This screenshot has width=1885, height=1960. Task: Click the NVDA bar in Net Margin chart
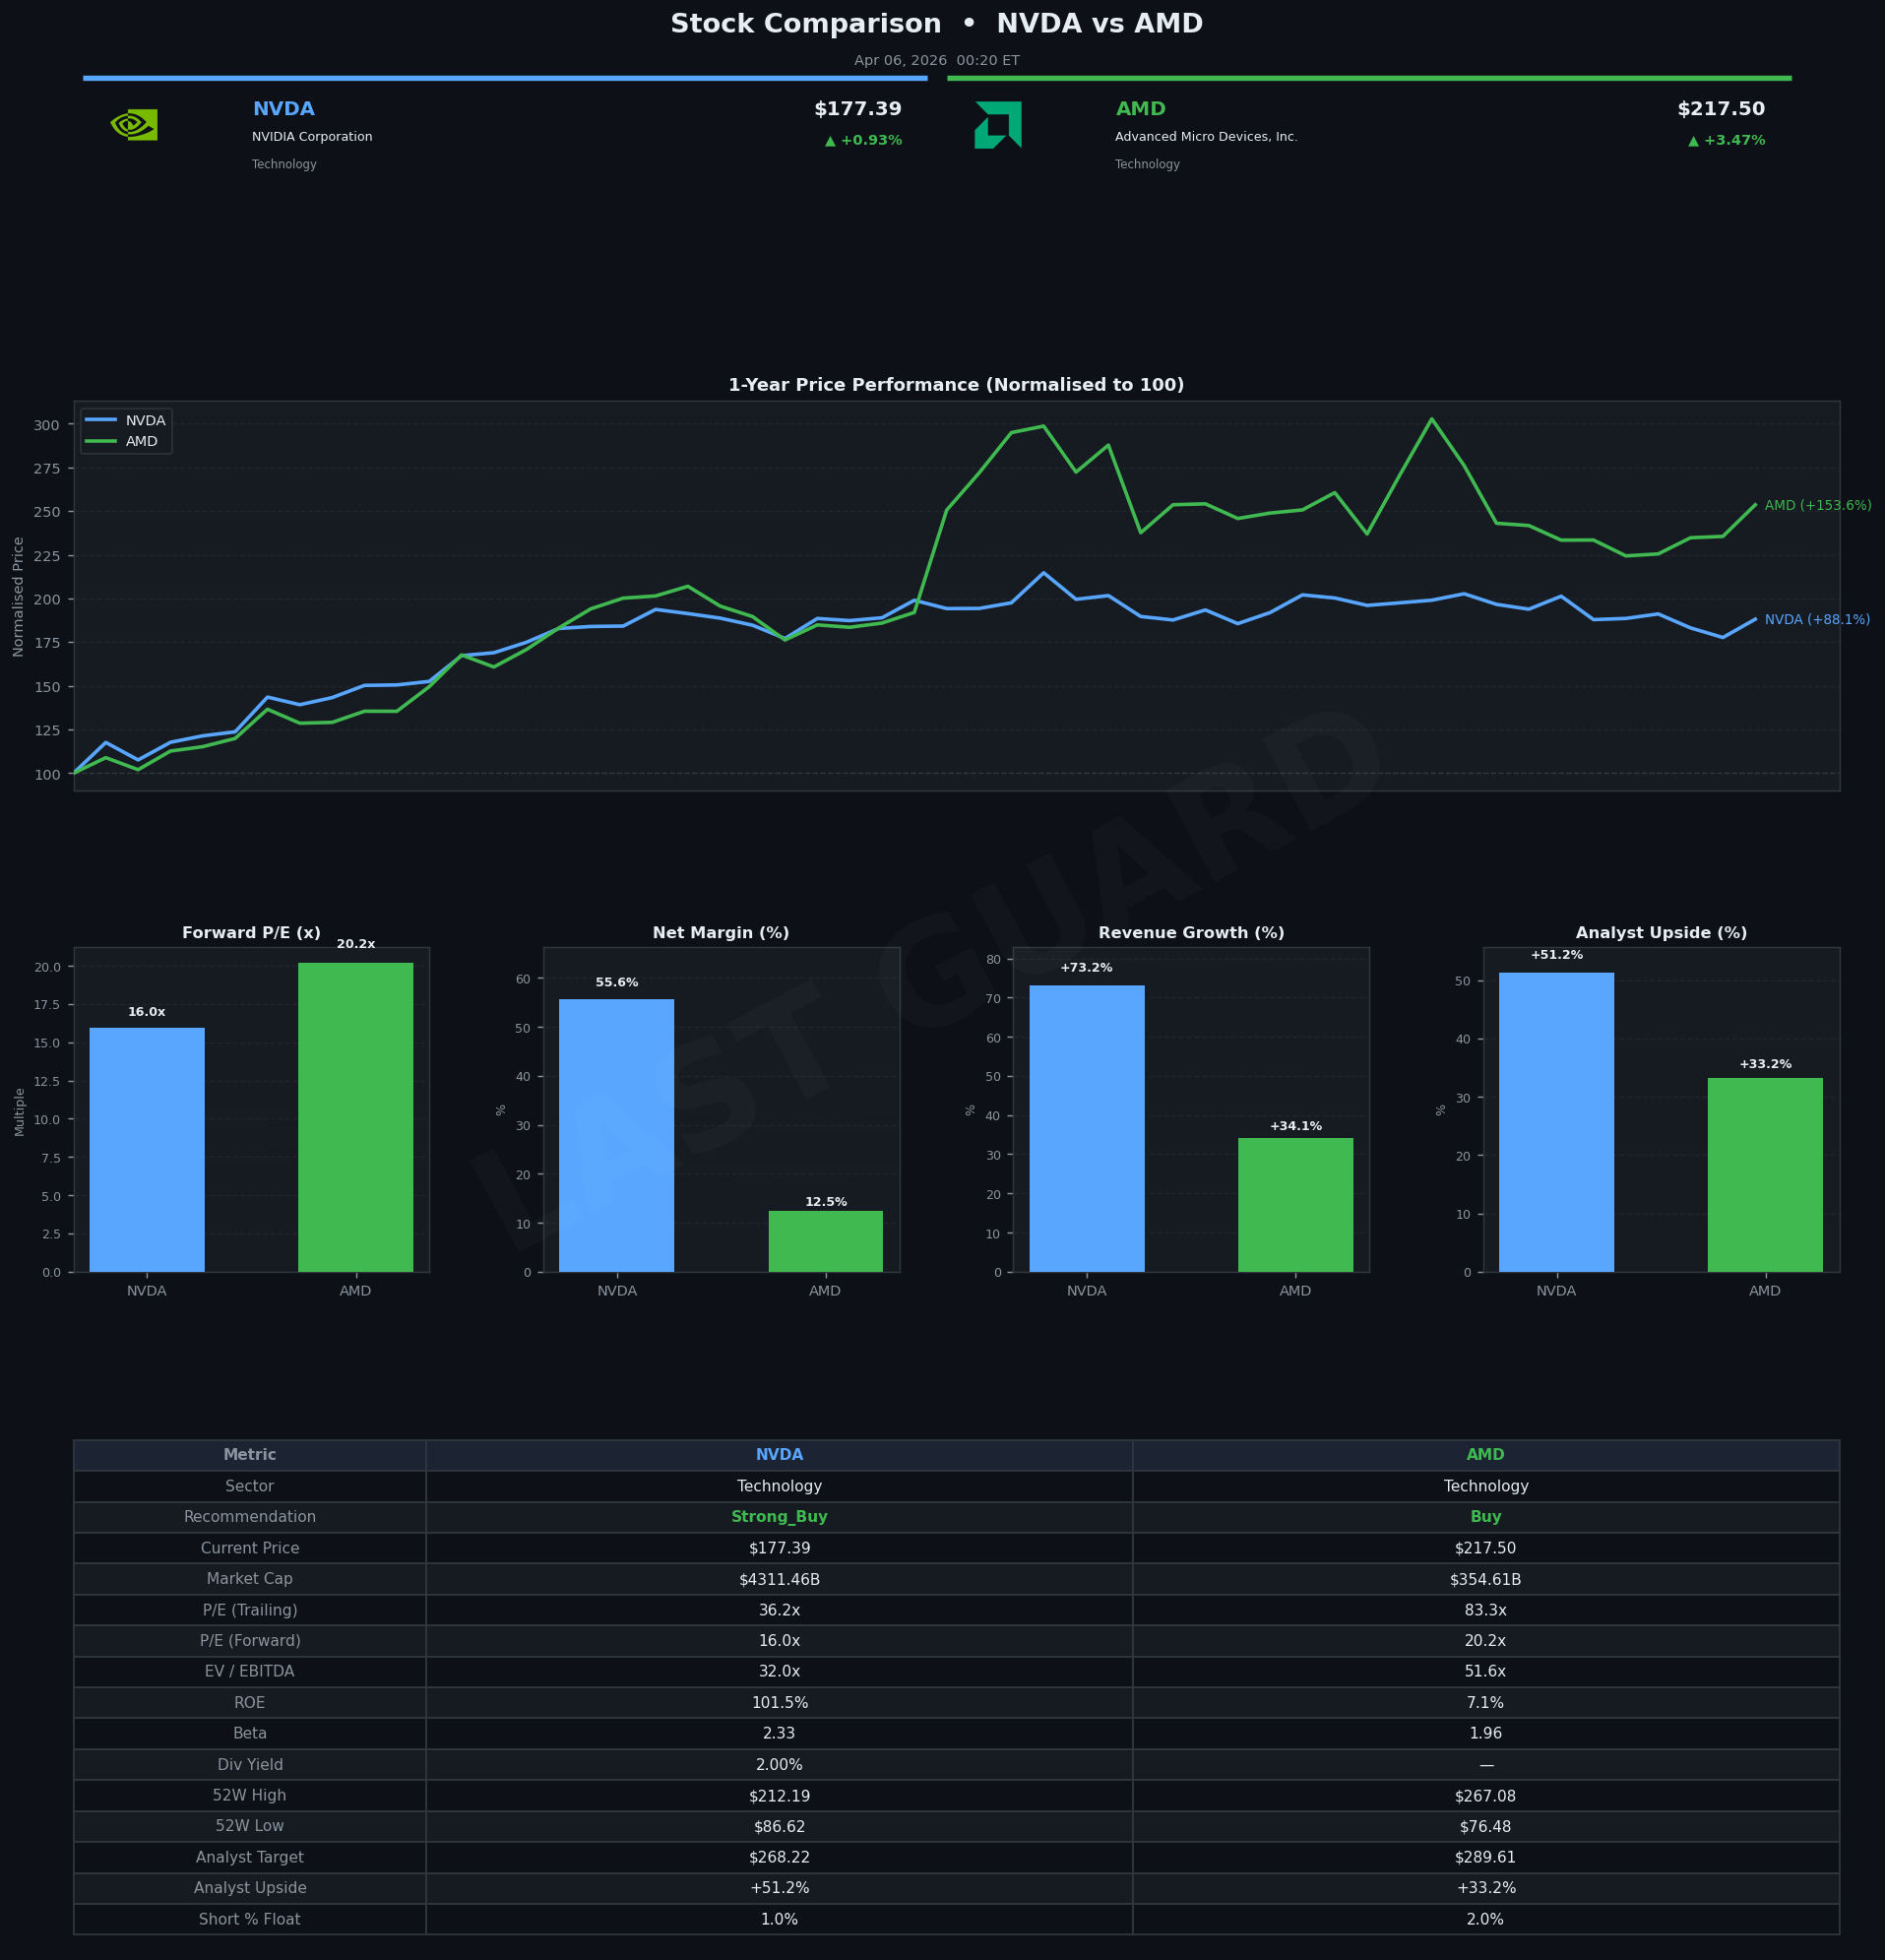pyautogui.click(x=616, y=1135)
